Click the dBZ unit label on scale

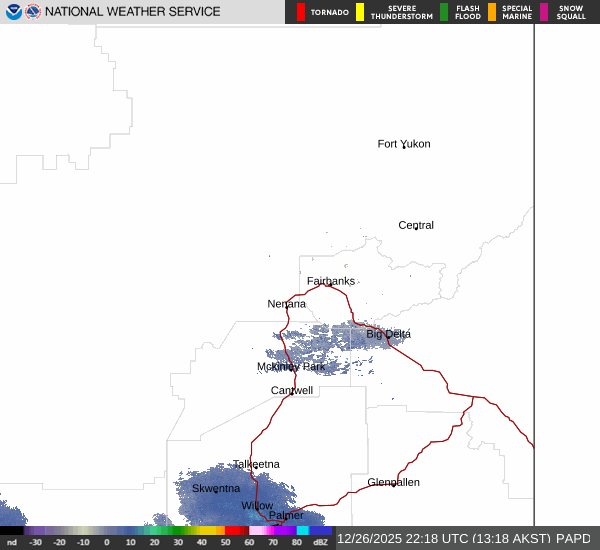pos(320,542)
